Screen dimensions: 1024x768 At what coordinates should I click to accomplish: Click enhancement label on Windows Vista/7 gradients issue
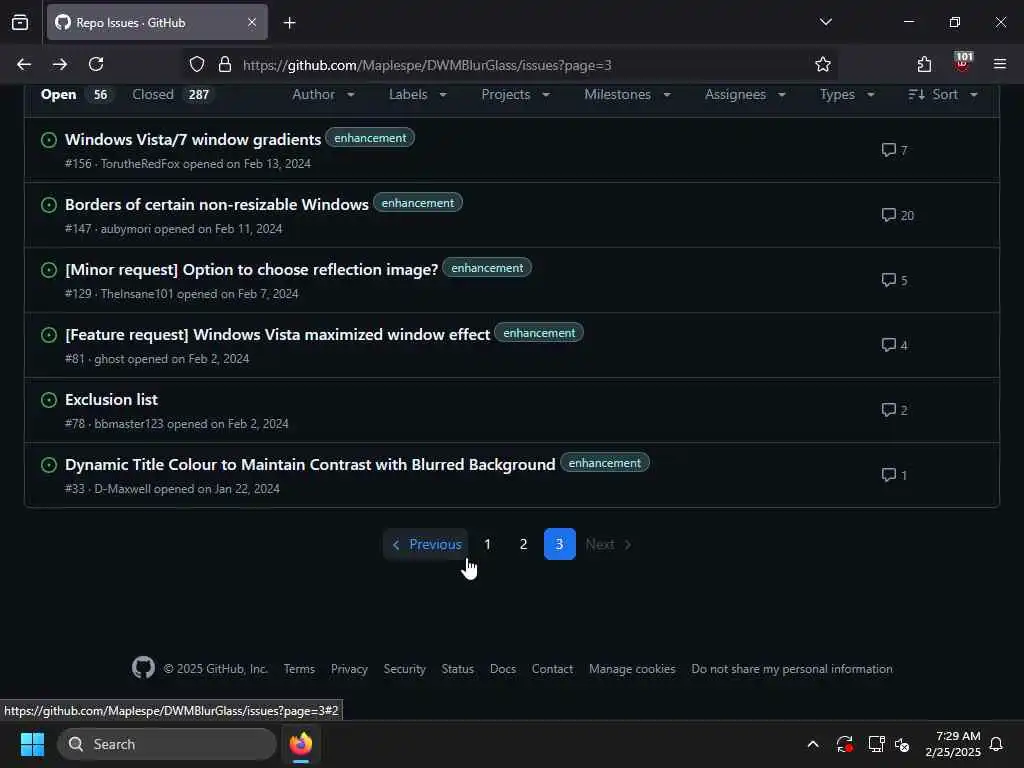pos(370,138)
